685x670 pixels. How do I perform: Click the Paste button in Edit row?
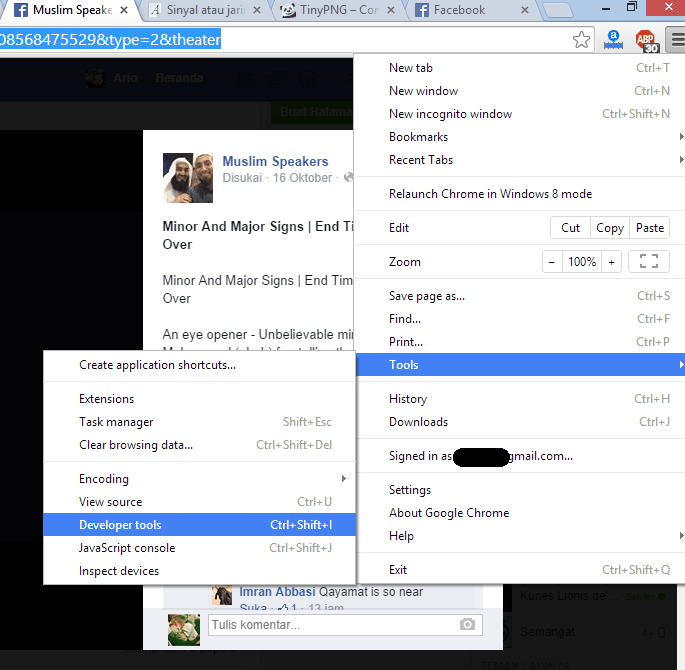click(x=650, y=228)
